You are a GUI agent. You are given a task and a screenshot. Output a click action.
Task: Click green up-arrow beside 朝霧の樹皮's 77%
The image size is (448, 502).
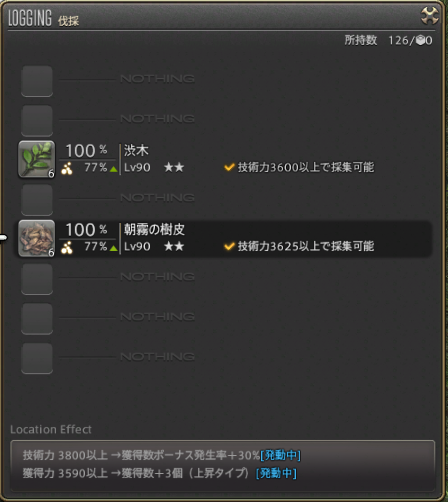113,248
